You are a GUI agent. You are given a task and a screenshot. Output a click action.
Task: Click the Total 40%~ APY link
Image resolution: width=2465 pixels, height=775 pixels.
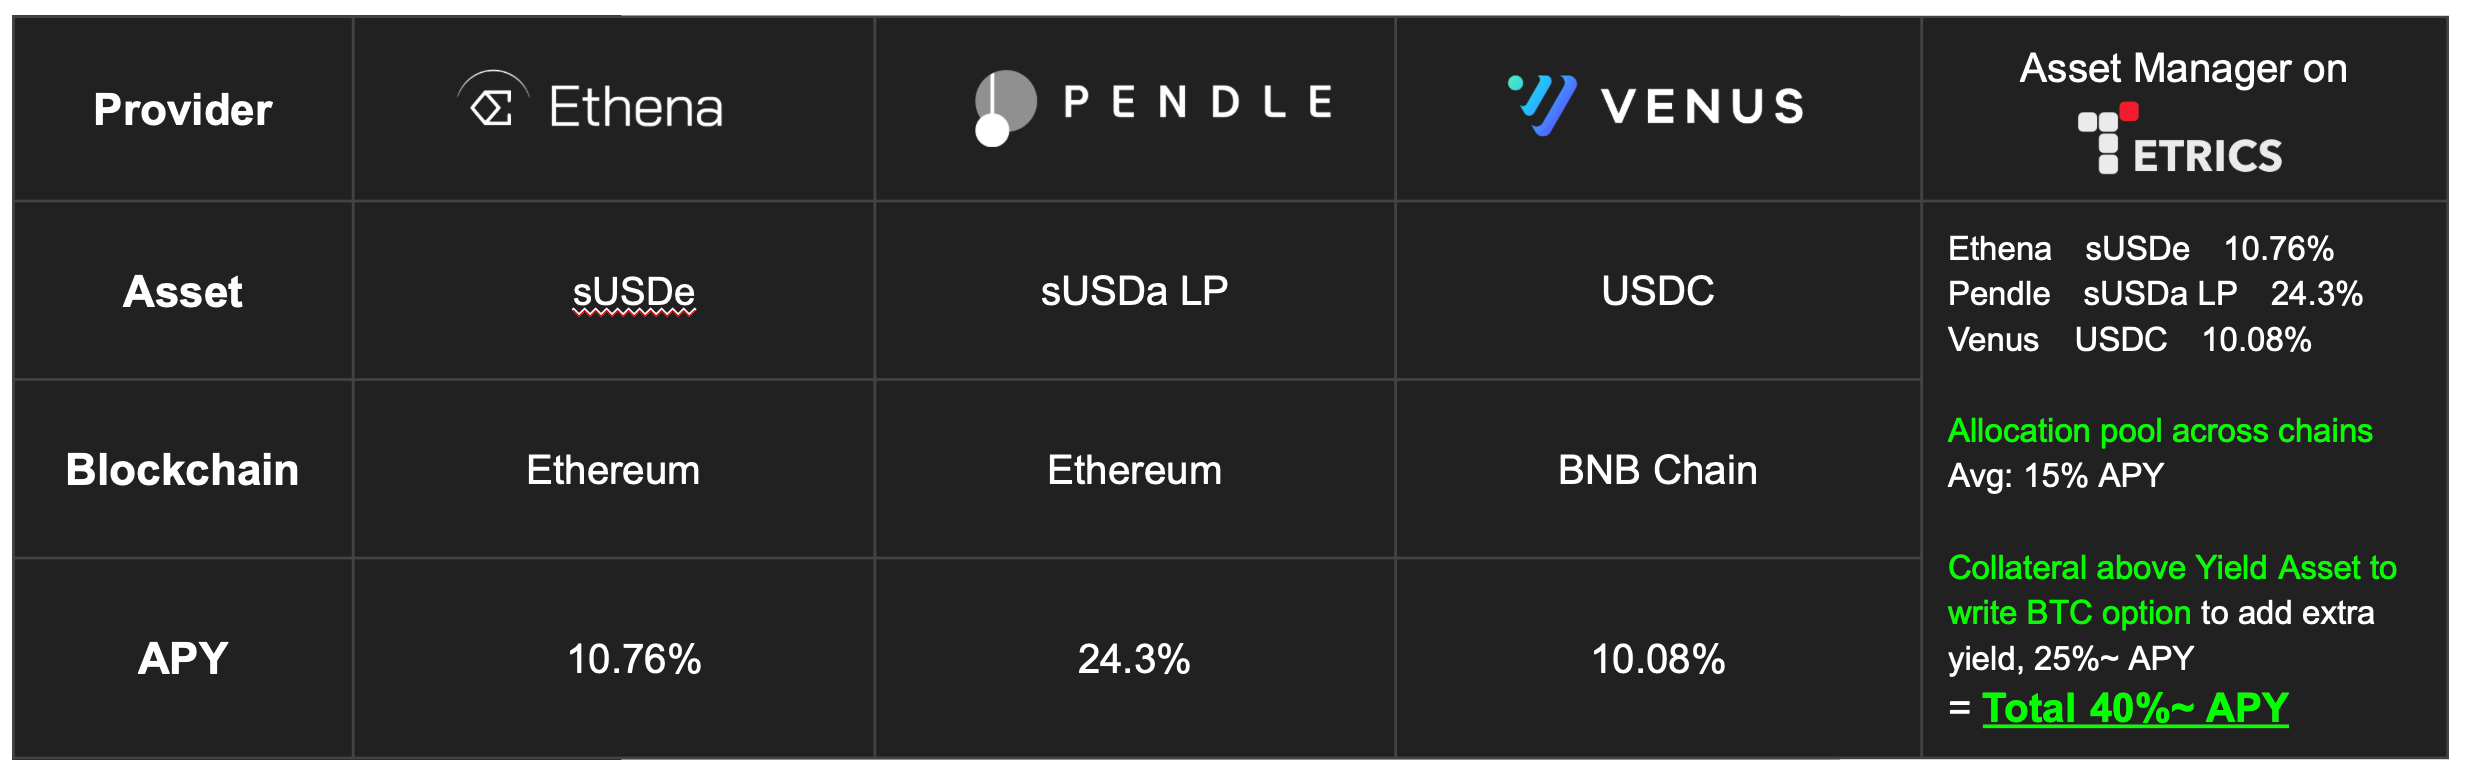tap(2135, 708)
